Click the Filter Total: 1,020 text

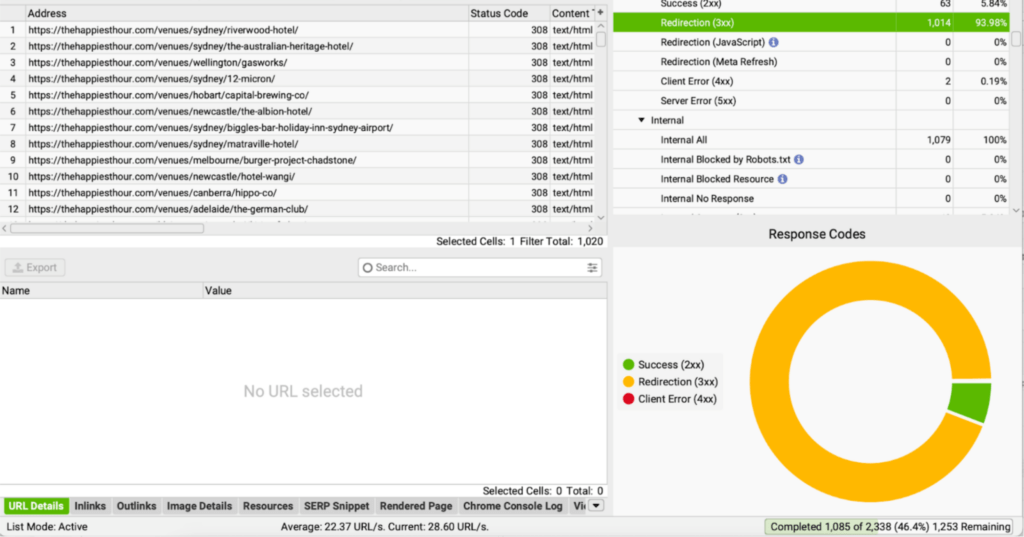click(x=562, y=242)
